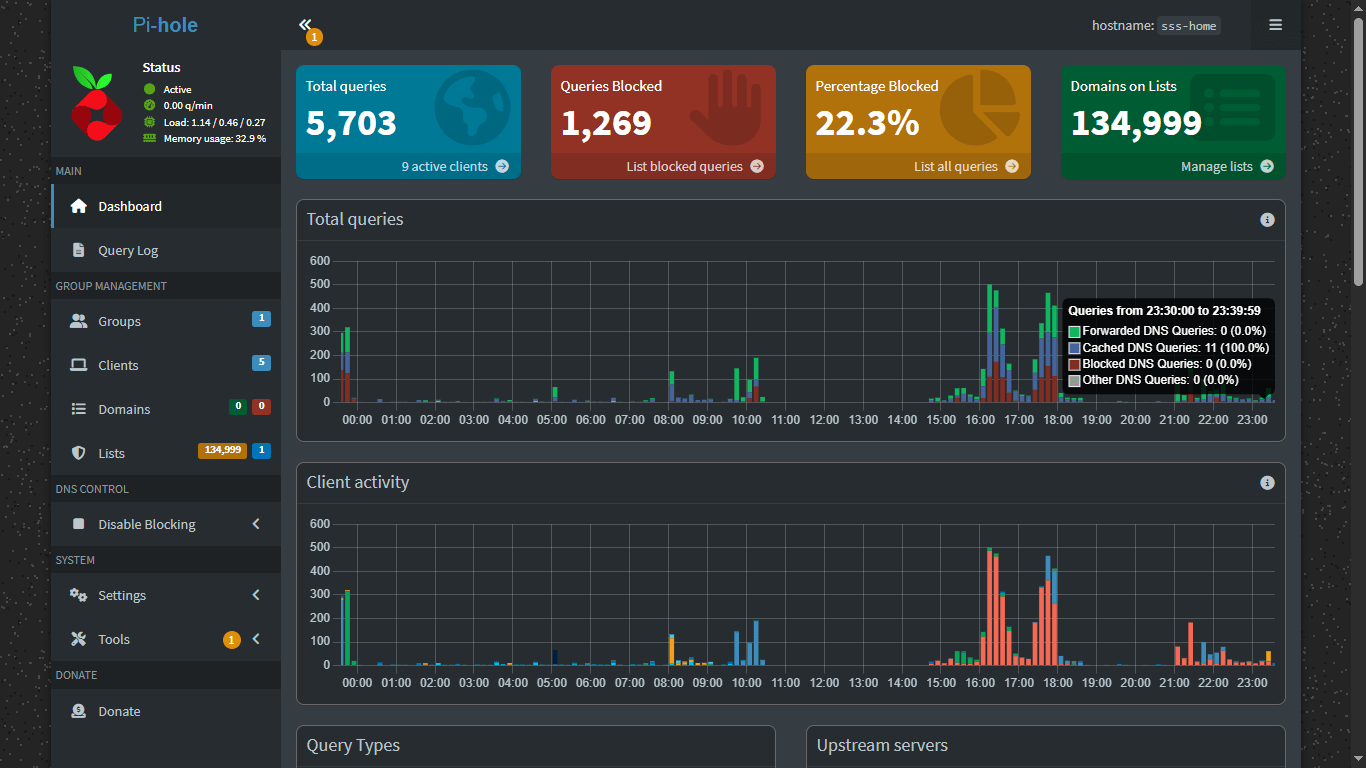Click the 5,703 Total queries value
1366x768 pixels.
351,123
